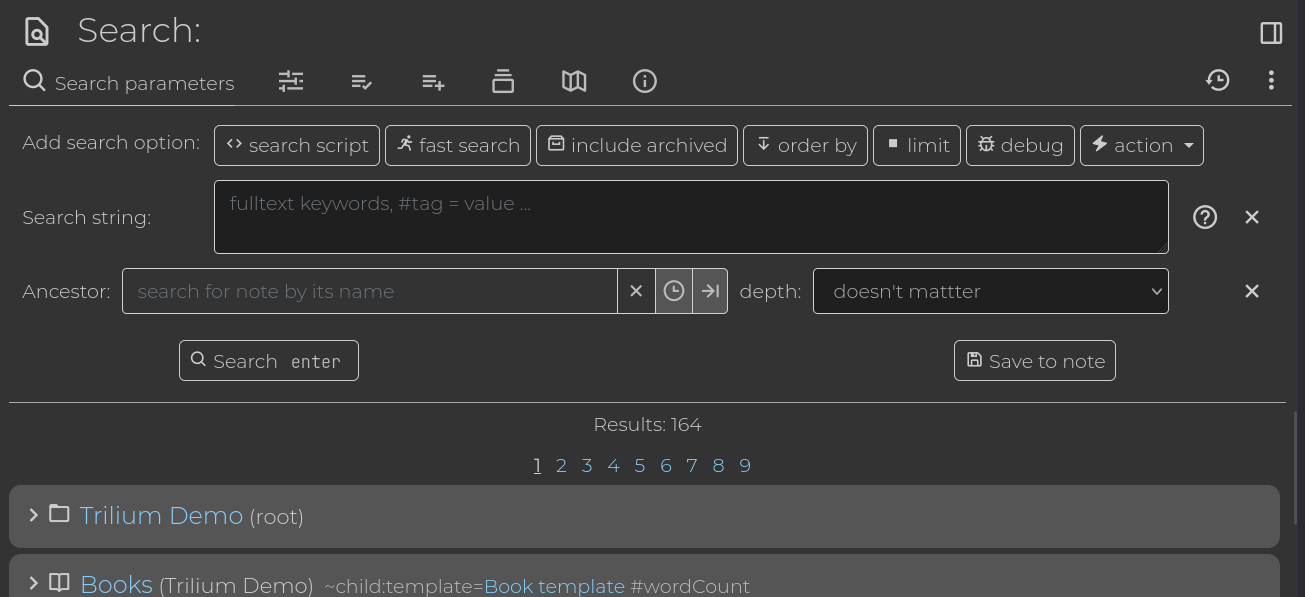Open the depth dropdown
1305x597 pixels.
coord(991,291)
